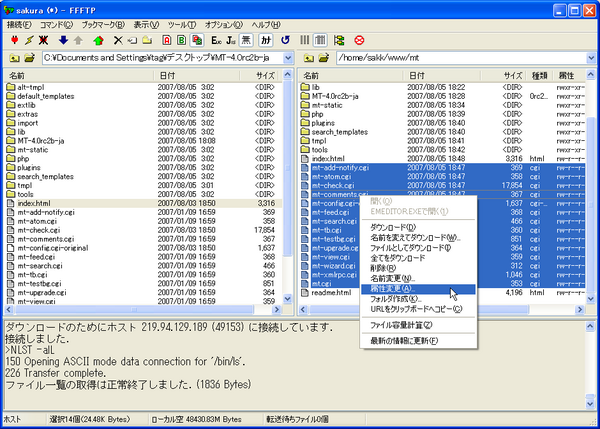This screenshot has height=429, width=600.
Task: Click the Quick Connect lightning icon
Action: click(x=29, y=40)
